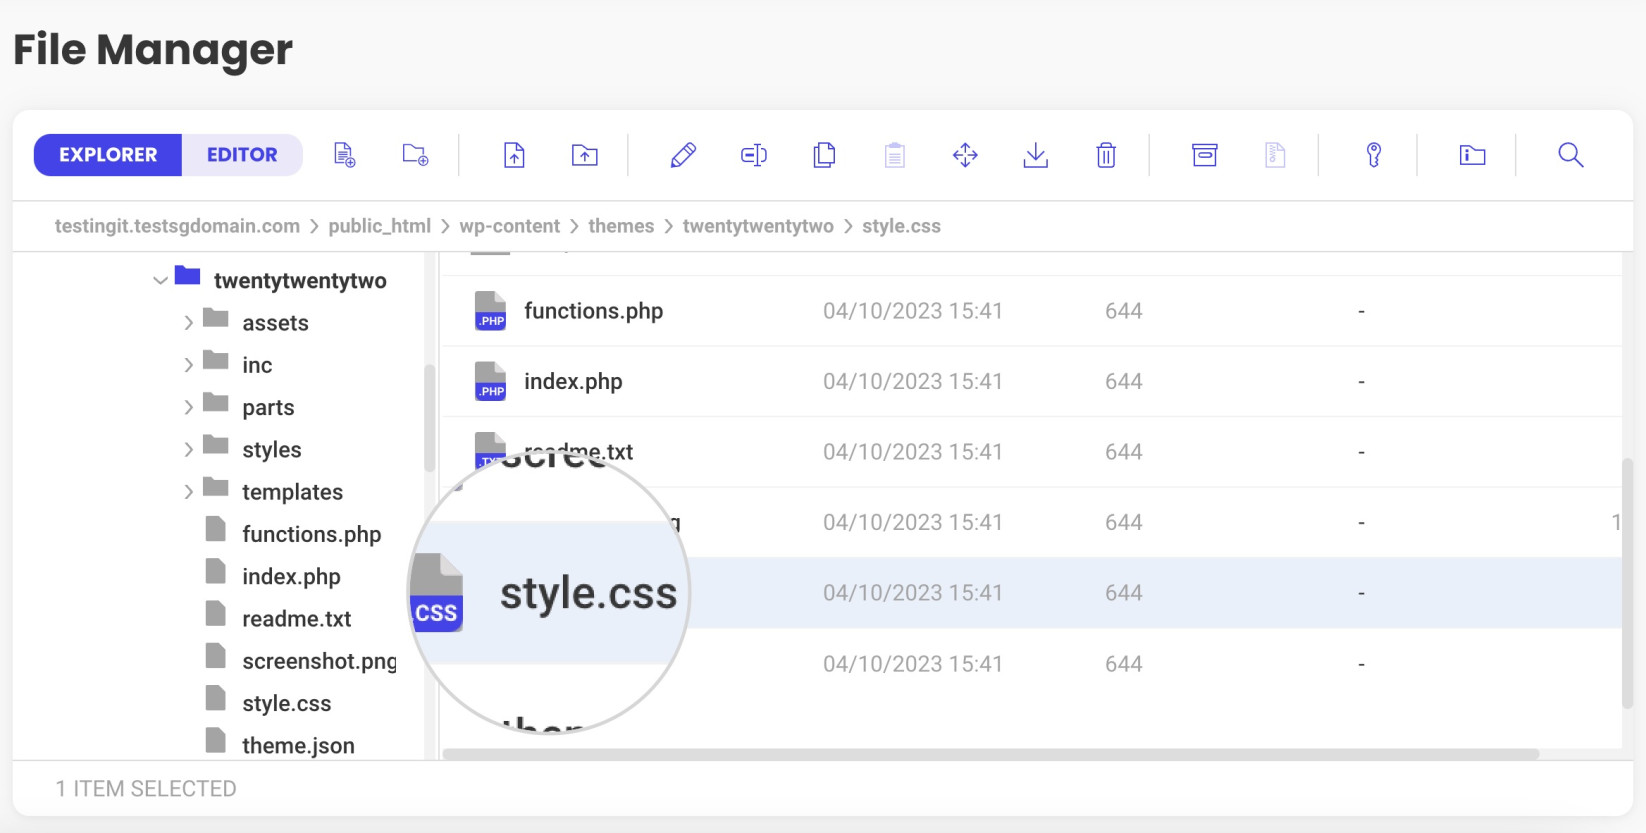Collapse the twentytwentytwo tree folder
Viewport: 1646px width, 833px height.
160,281
